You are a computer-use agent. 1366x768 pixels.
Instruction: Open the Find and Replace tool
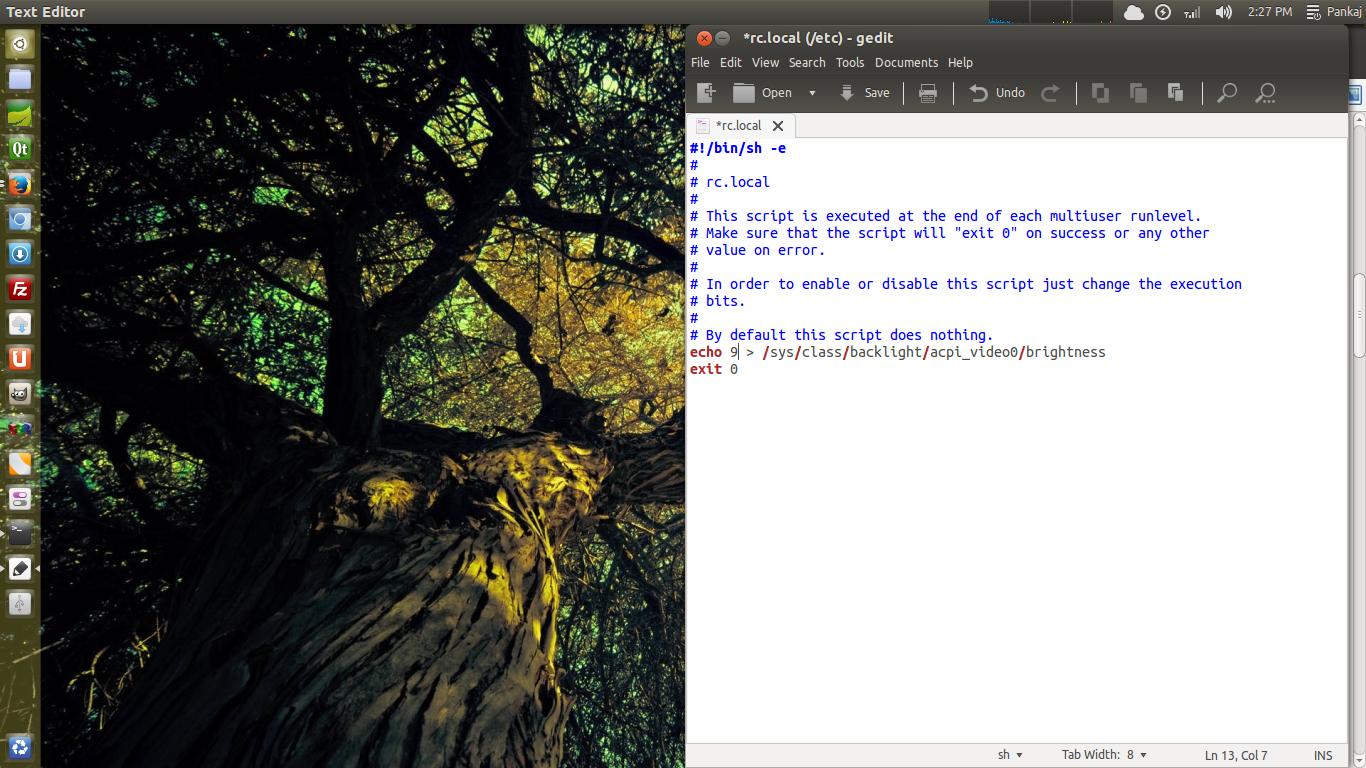(x=1265, y=93)
